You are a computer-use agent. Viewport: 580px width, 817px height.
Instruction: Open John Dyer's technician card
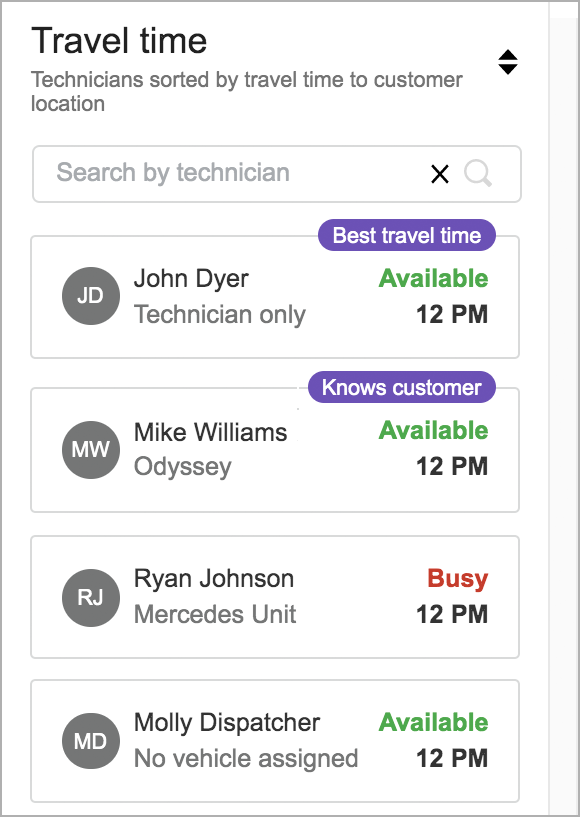tap(275, 297)
